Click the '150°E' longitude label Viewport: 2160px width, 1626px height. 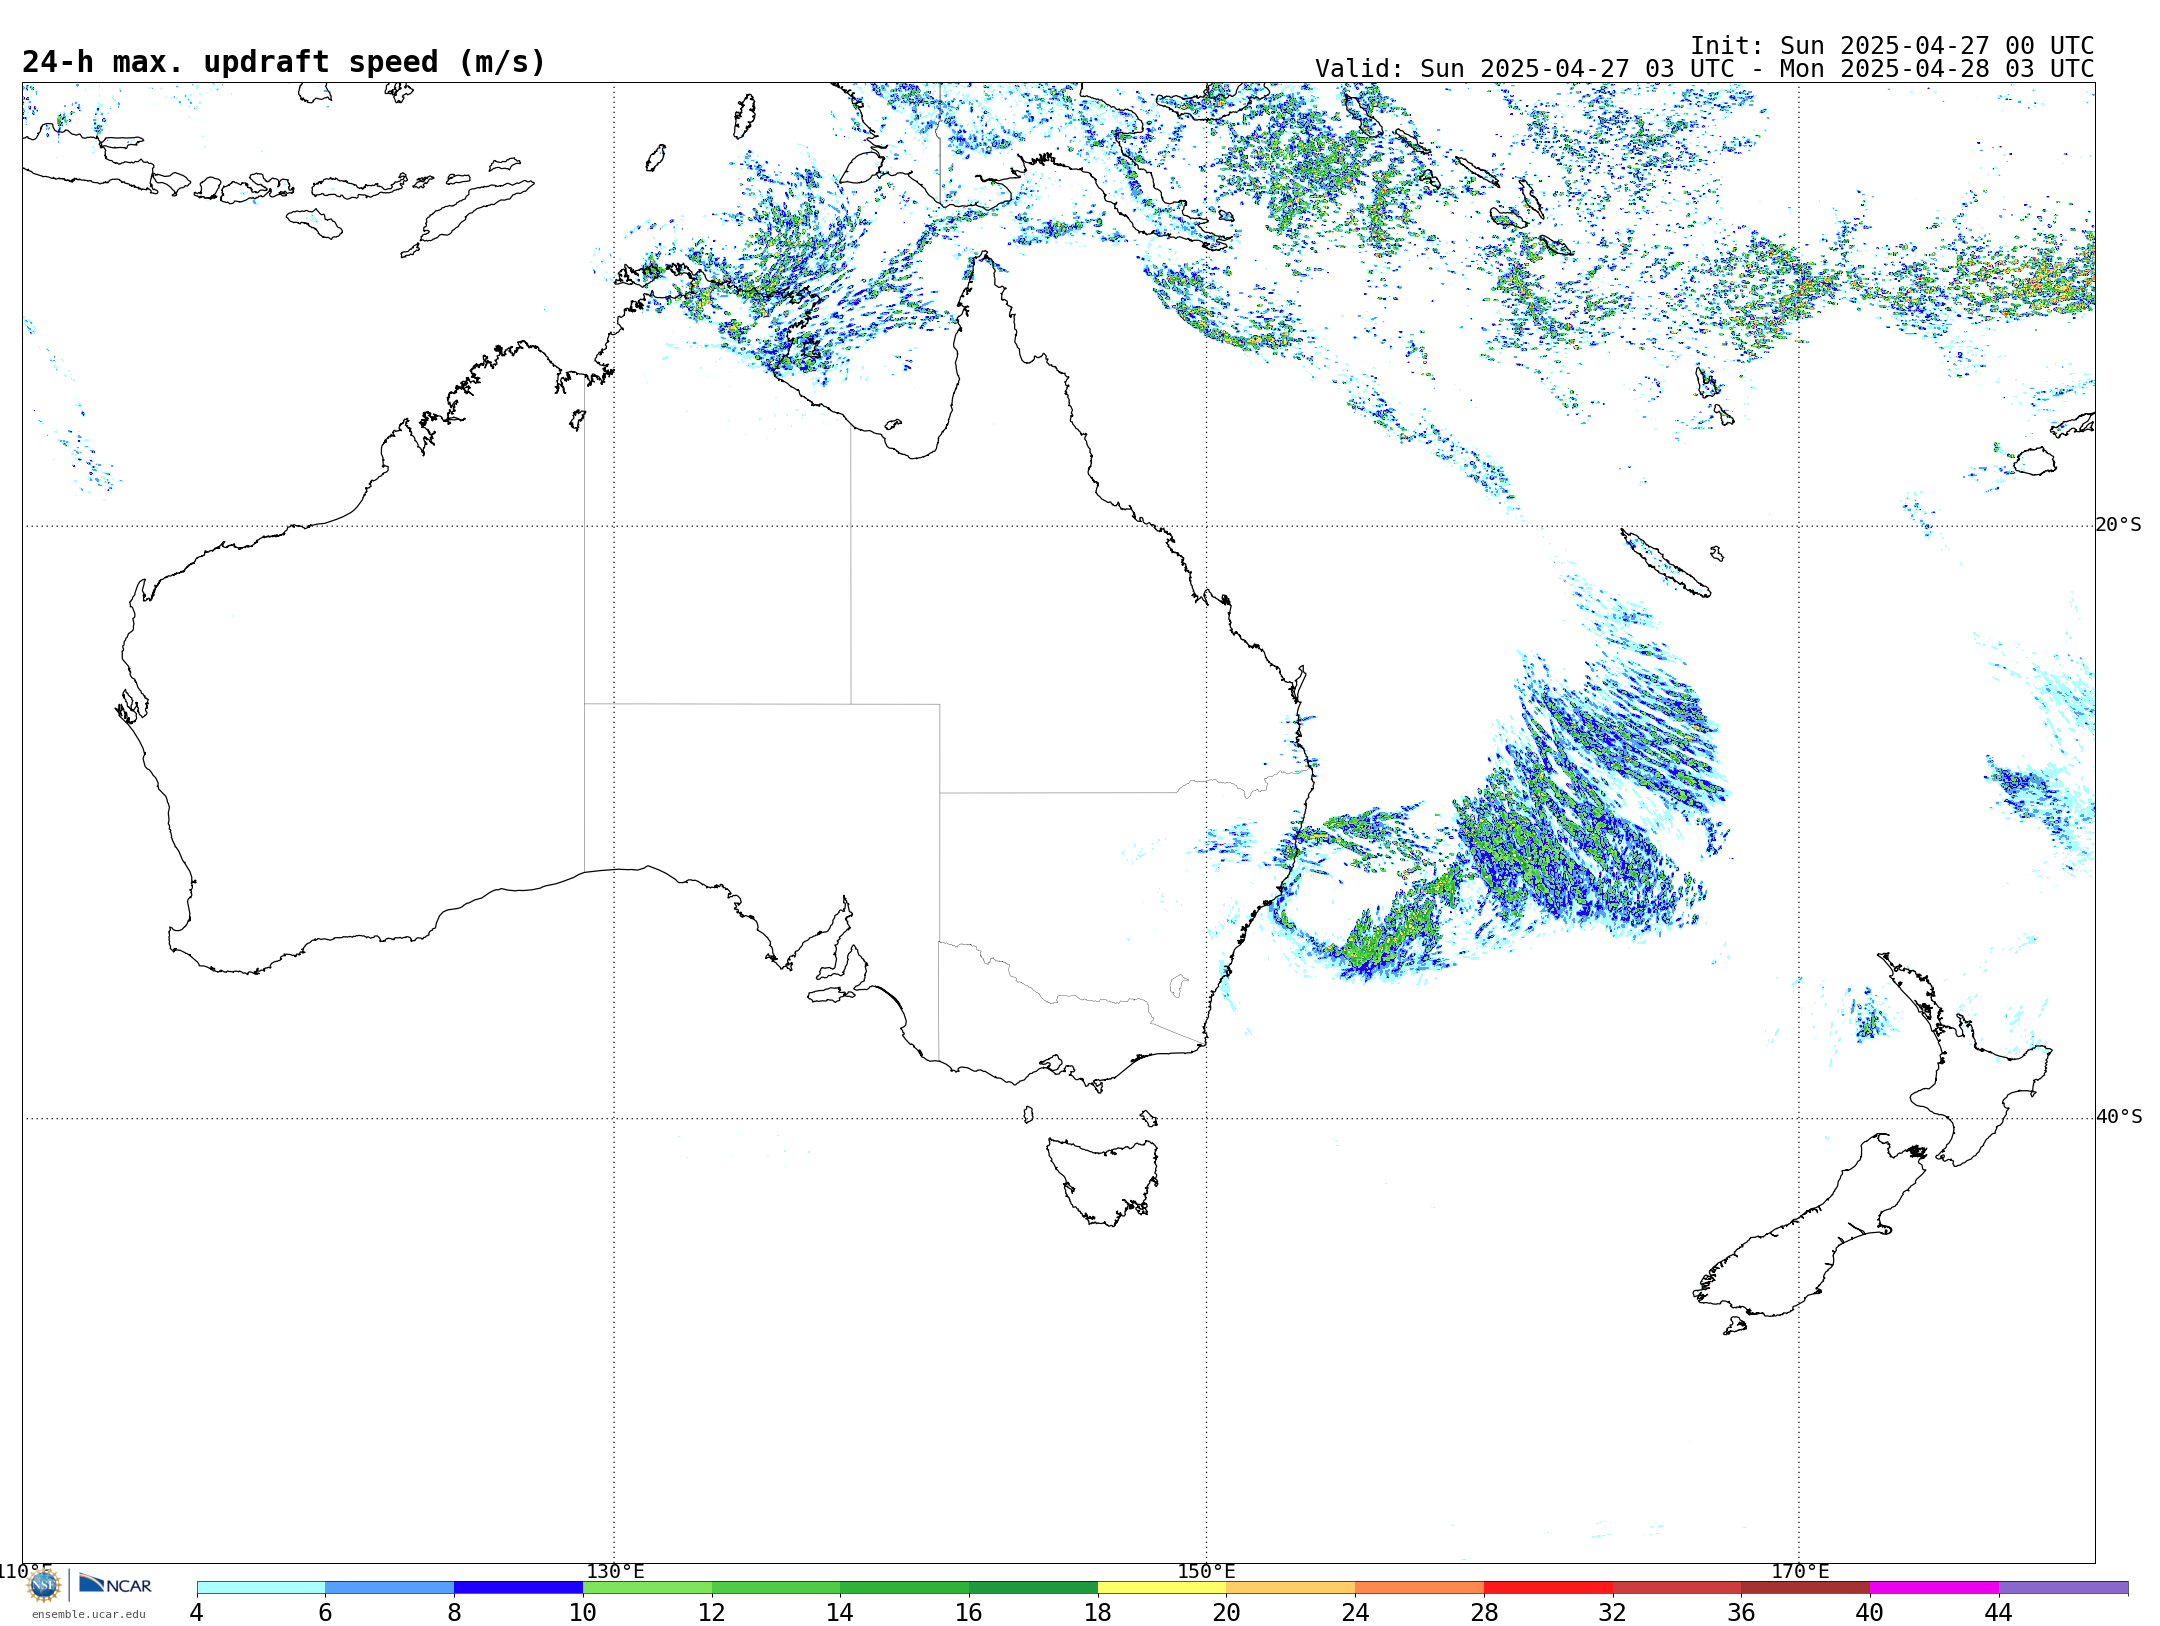point(1206,1572)
